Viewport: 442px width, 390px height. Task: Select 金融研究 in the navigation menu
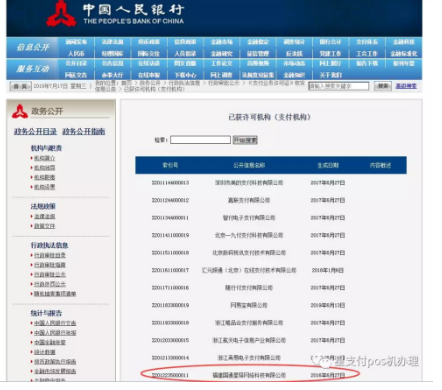tap(221, 54)
